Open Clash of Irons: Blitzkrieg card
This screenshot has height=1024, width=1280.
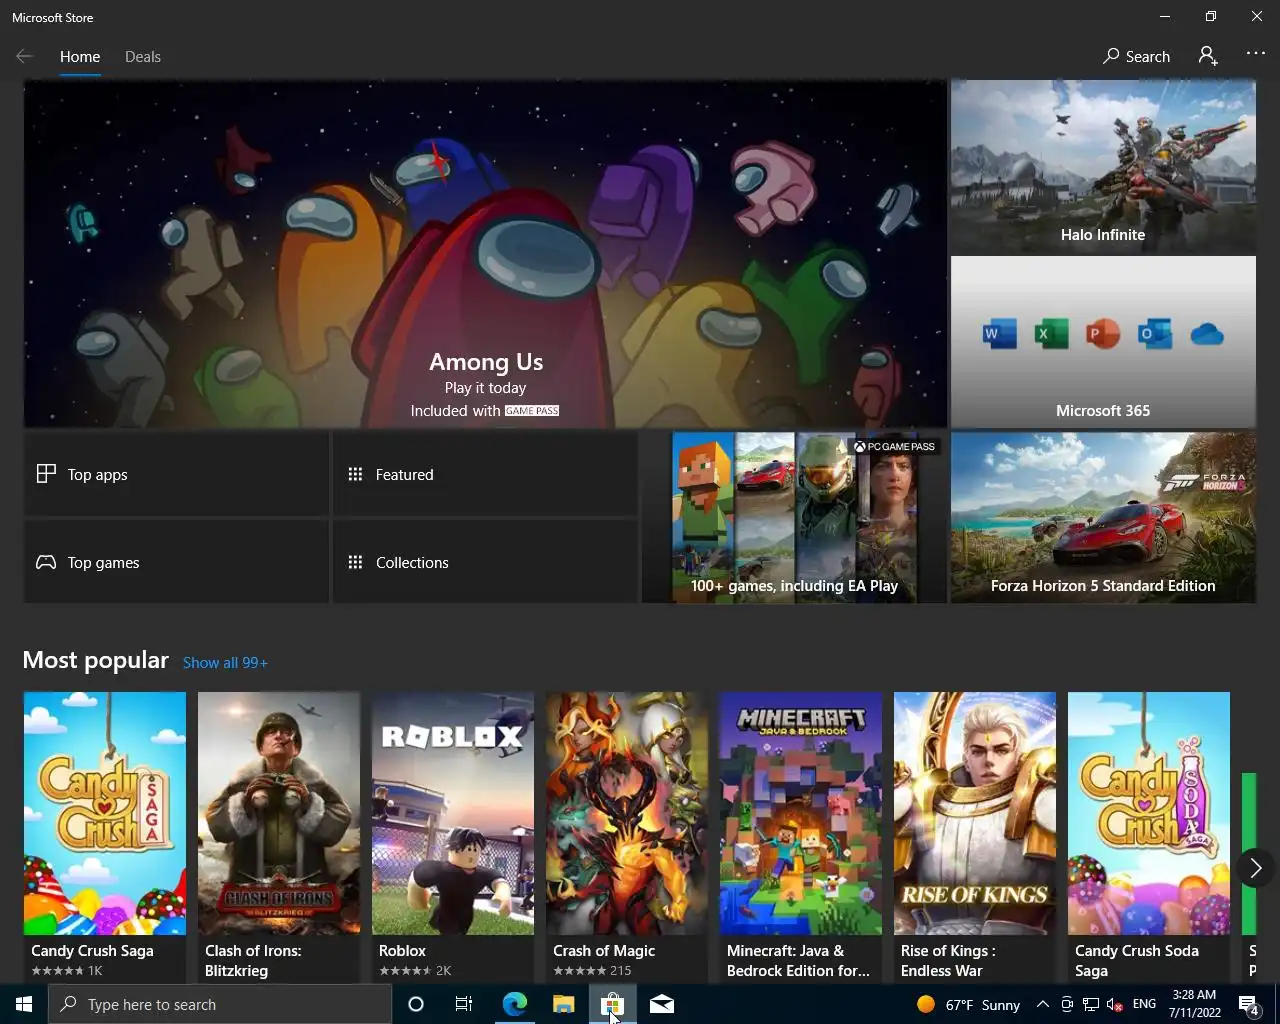[279, 836]
